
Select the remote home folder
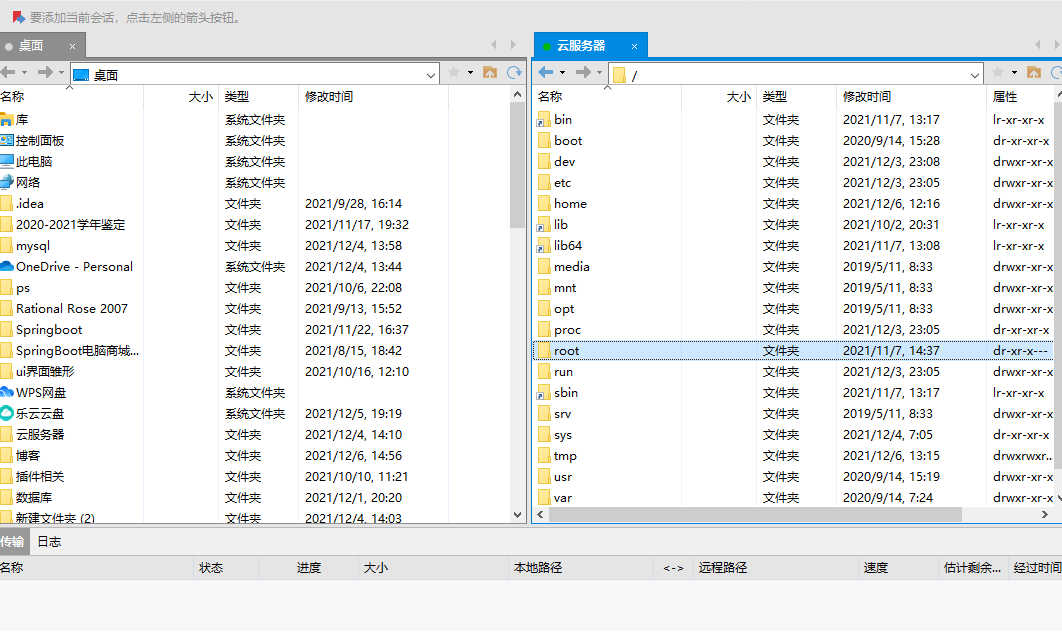coord(562,204)
